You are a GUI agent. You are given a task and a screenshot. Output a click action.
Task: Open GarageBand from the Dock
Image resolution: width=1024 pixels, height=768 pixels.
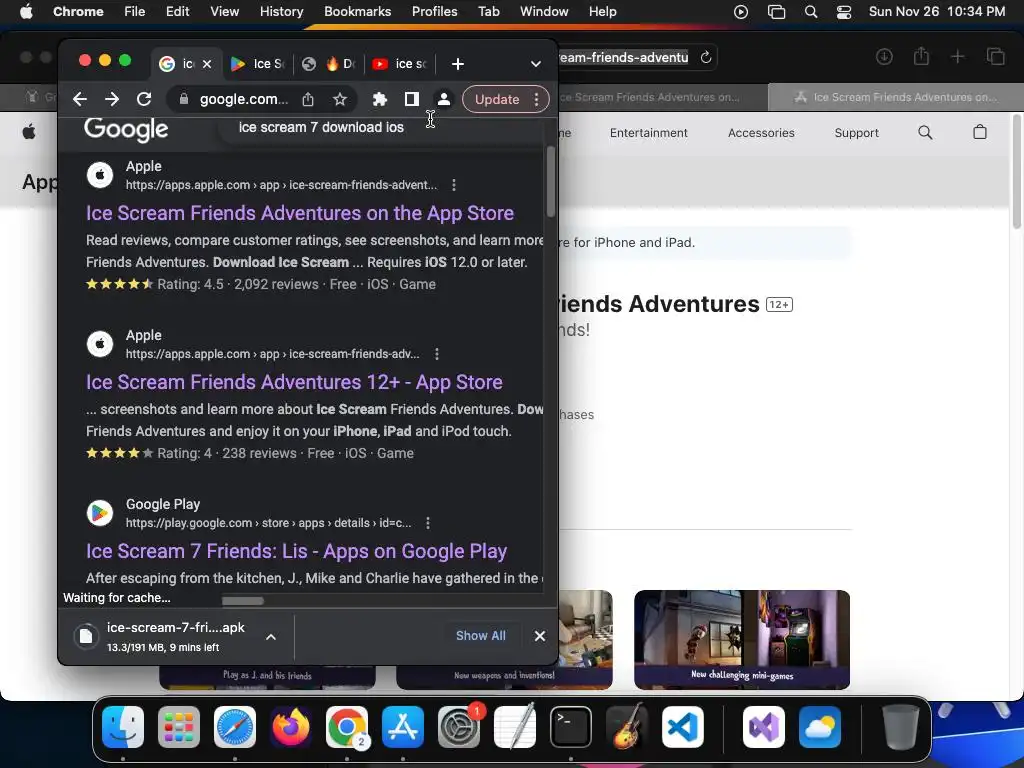(x=627, y=727)
